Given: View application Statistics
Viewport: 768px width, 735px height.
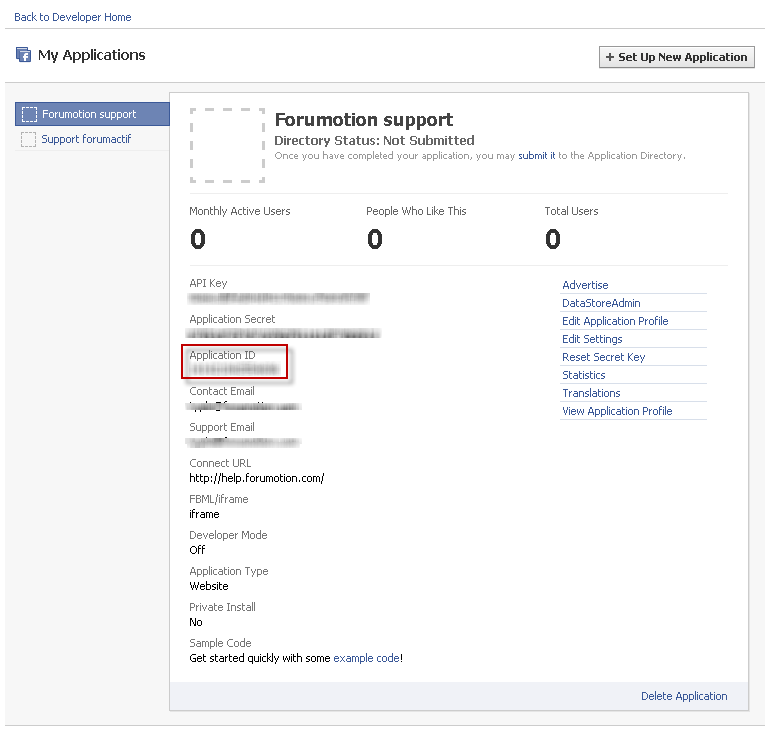Looking at the screenshot, I should point(584,375).
